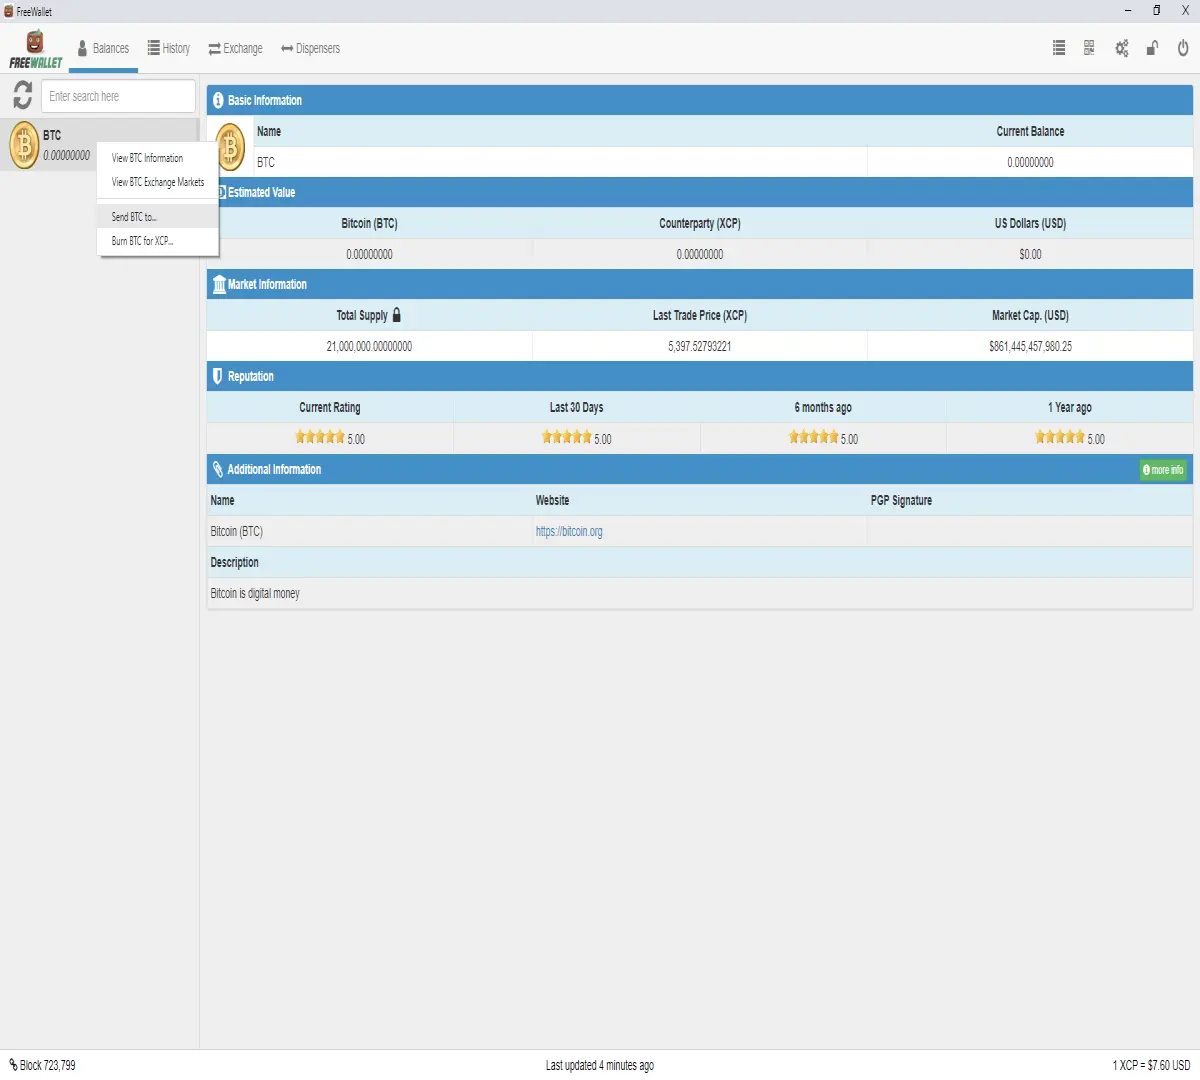Click the unlock padlock icon in the toolbar
The height and width of the screenshot is (1080, 1200).
(x=1152, y=48)
